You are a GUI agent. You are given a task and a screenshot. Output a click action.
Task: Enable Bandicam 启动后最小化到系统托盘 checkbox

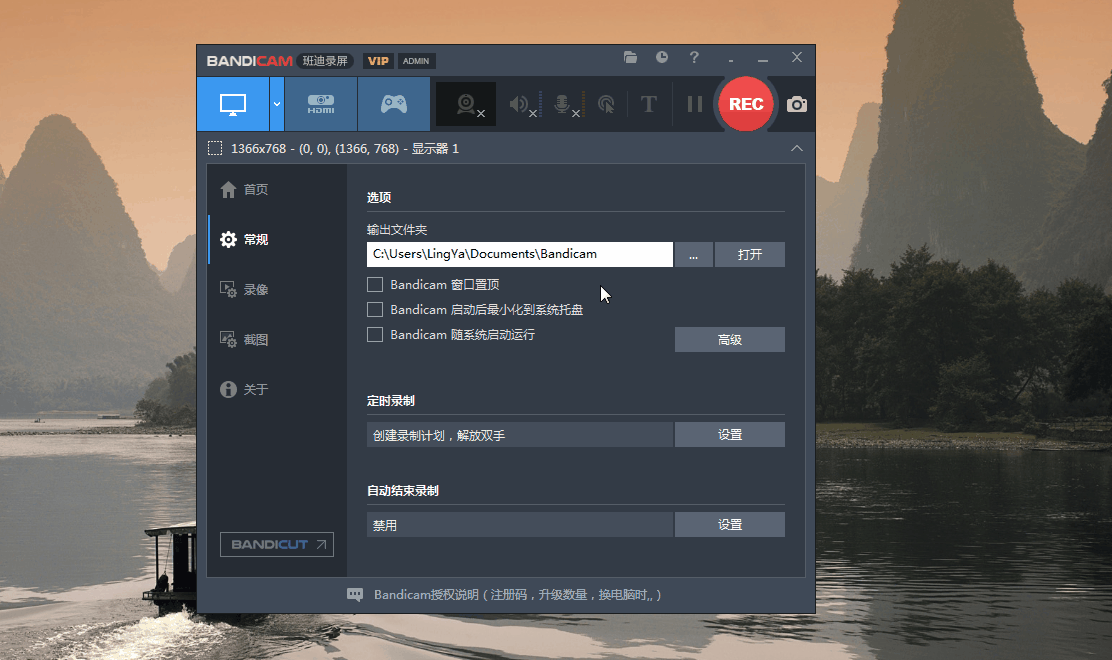(375, 310)
